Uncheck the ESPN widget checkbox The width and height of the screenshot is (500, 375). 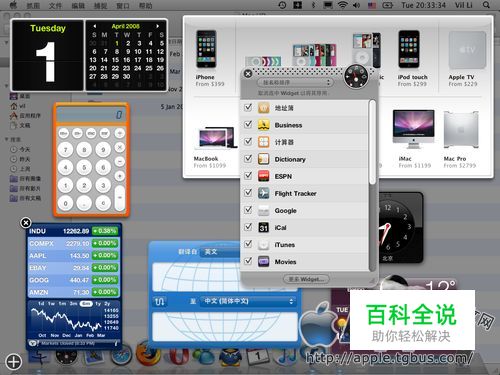coord(248,175)
